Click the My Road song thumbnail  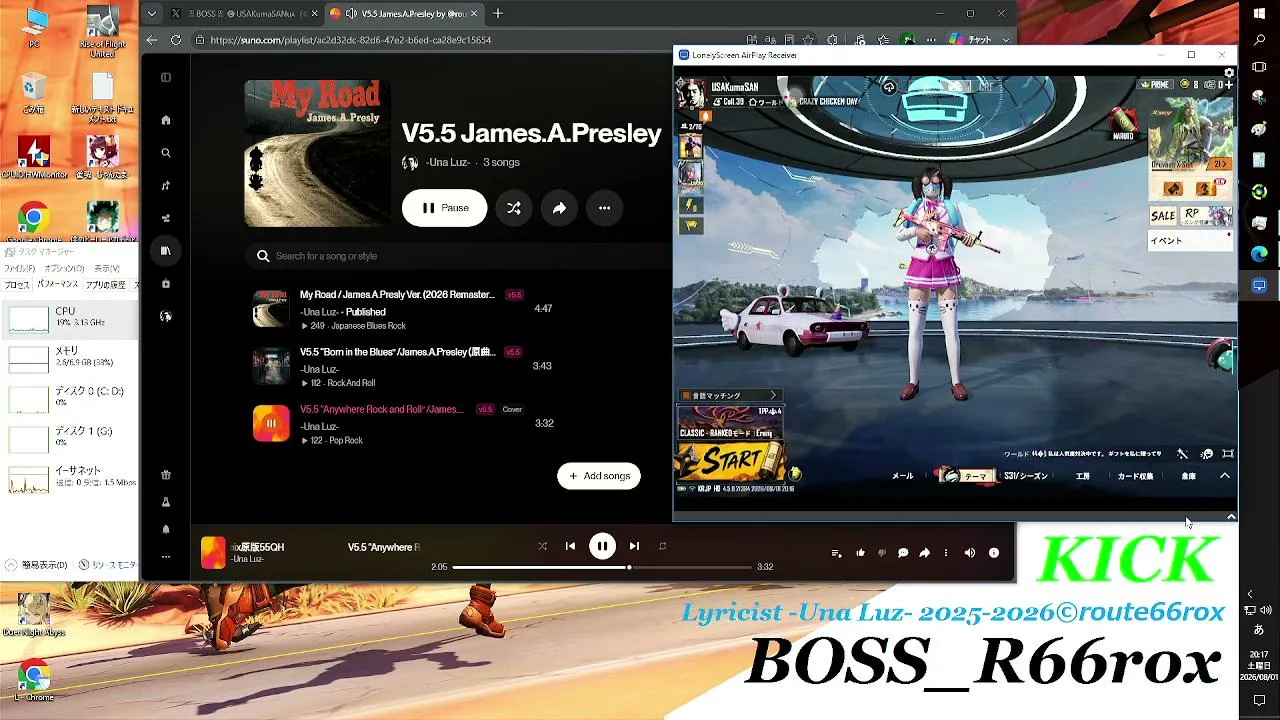tap(271, 309)
